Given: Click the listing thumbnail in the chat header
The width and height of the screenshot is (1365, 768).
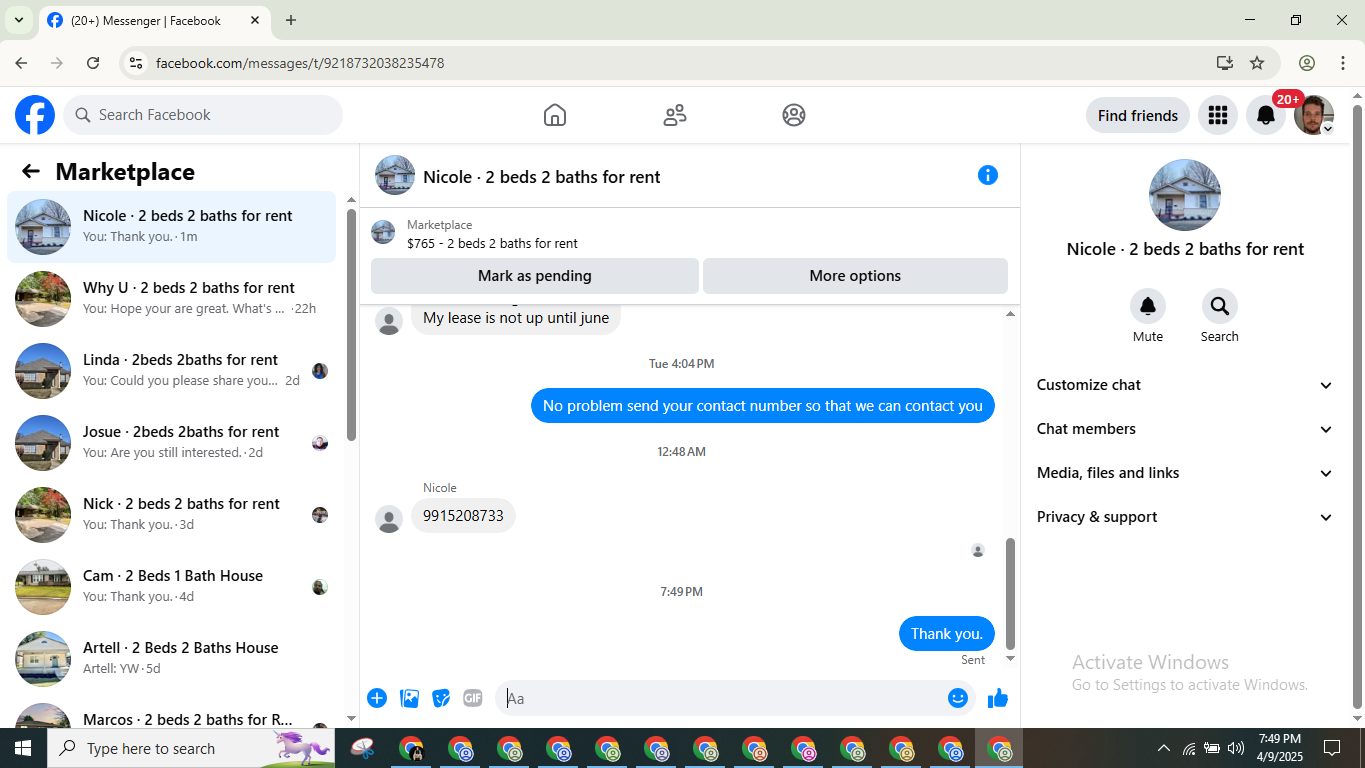Looking at the screenshot, I should (x=395, y=175).
